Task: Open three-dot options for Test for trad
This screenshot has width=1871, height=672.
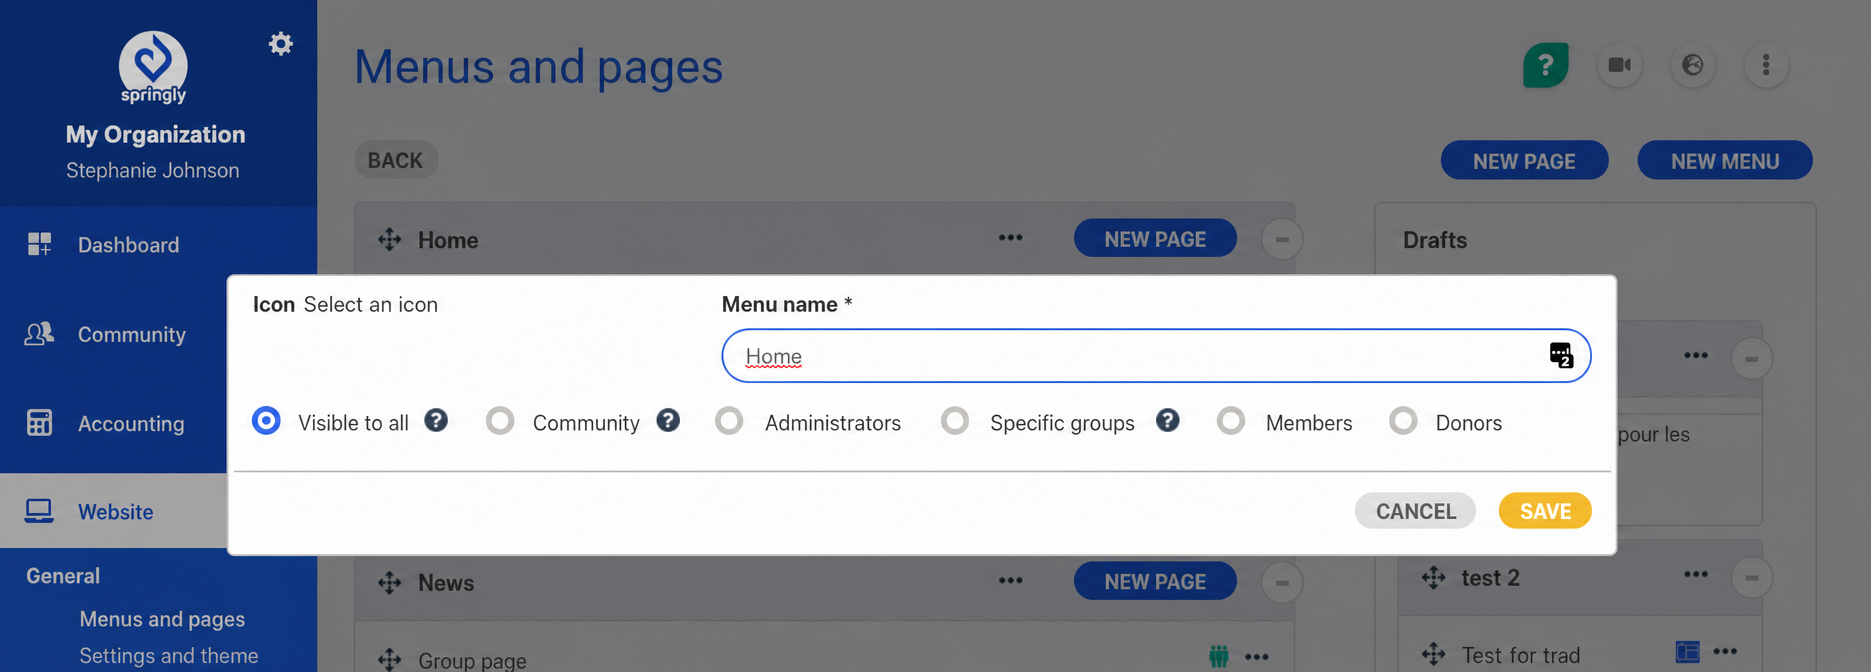Action: [1725, 651]
